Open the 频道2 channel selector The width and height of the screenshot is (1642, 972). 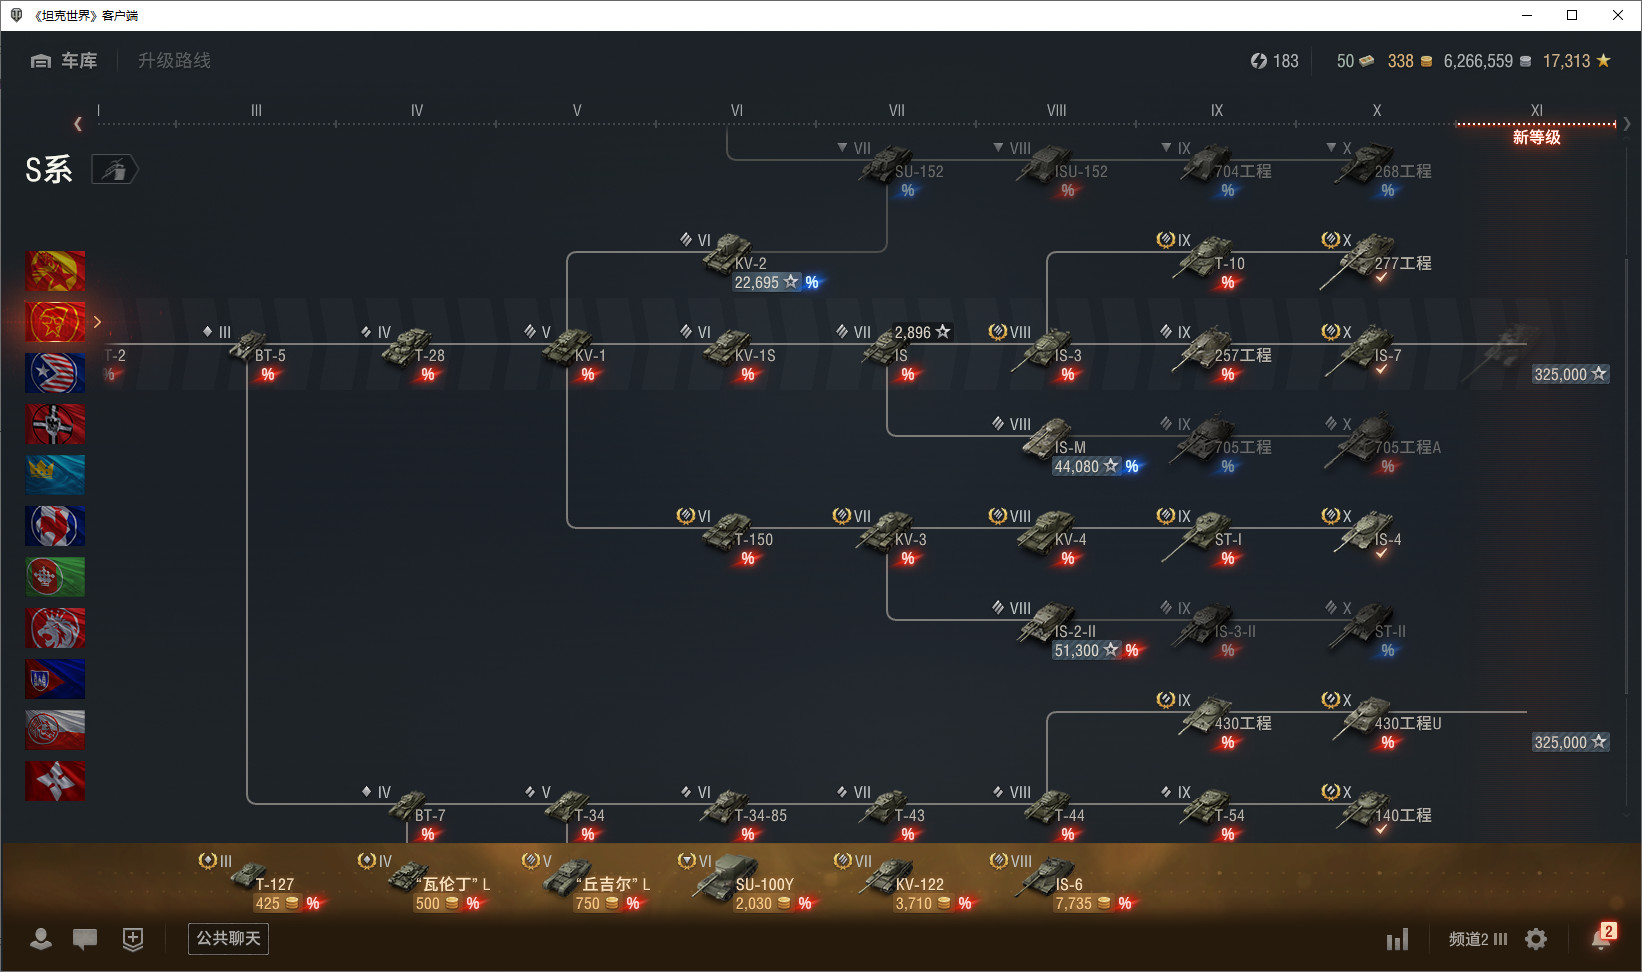point(1477,939)
